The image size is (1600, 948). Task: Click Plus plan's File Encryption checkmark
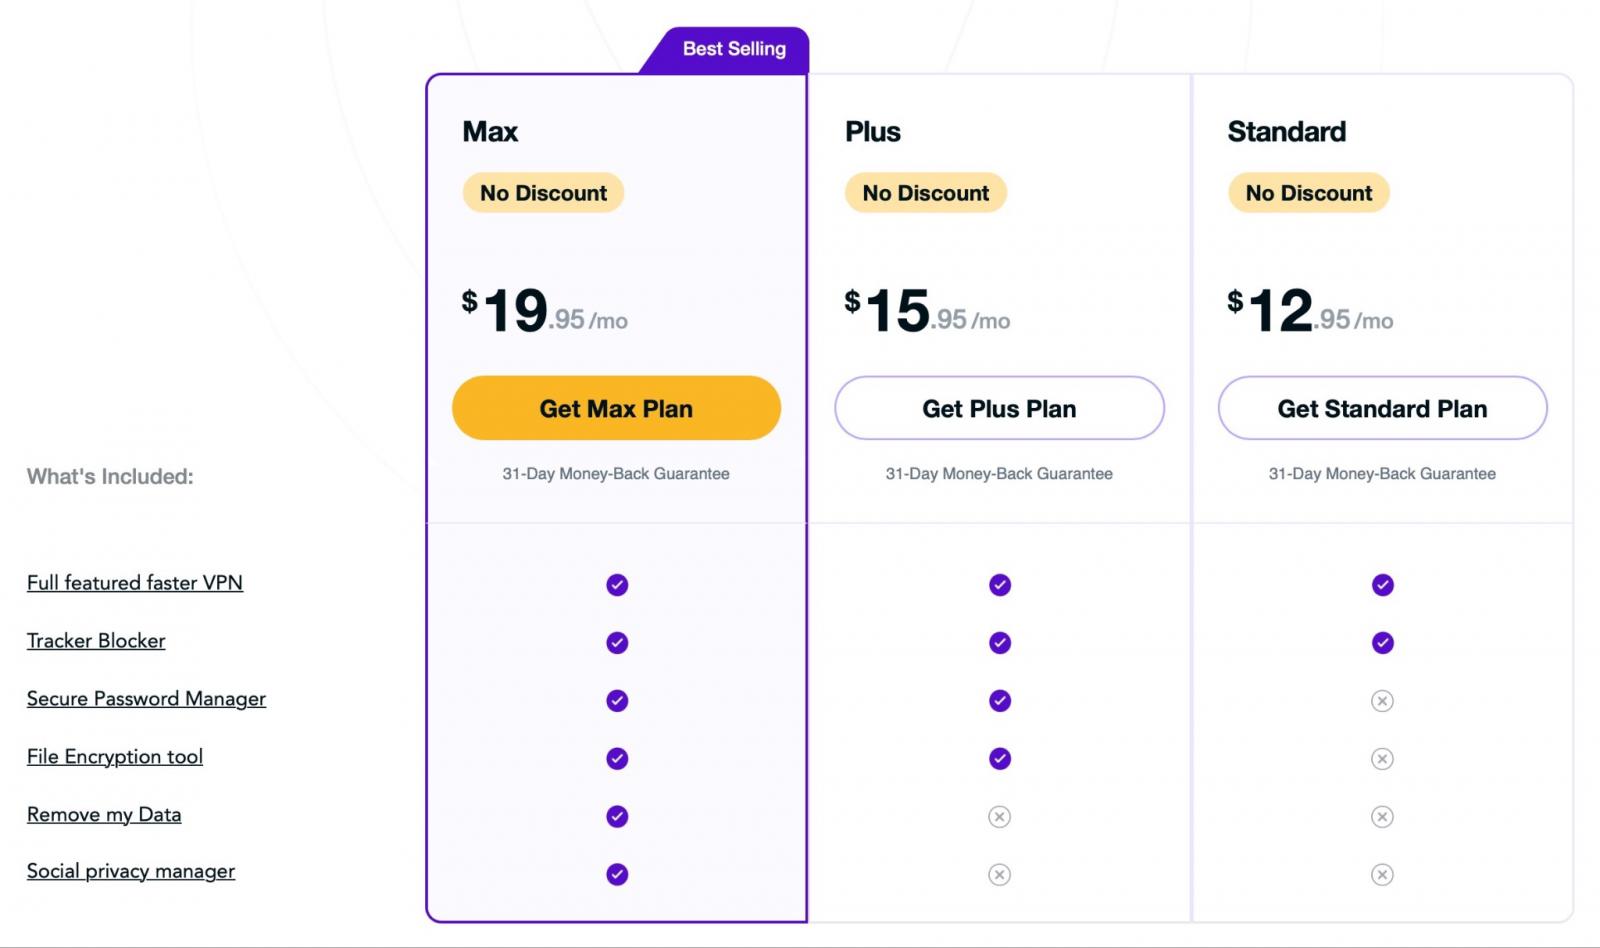[x=999, y=759]
